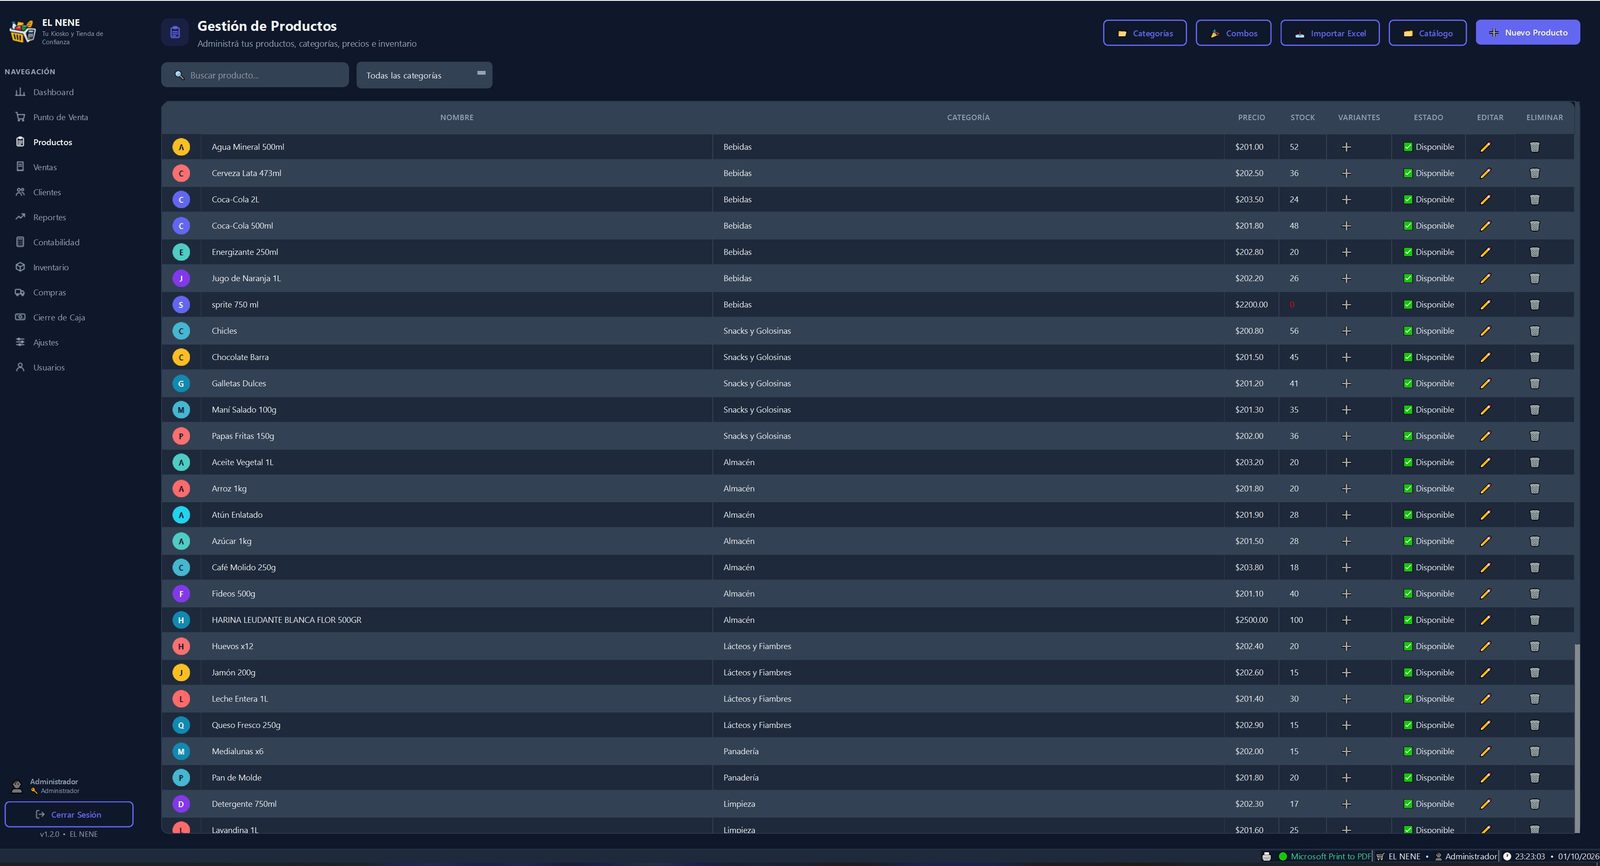This screenshot has width=1600, height=866.
Task: Open the Categorías manager
Action: (x=1145, y=33)
